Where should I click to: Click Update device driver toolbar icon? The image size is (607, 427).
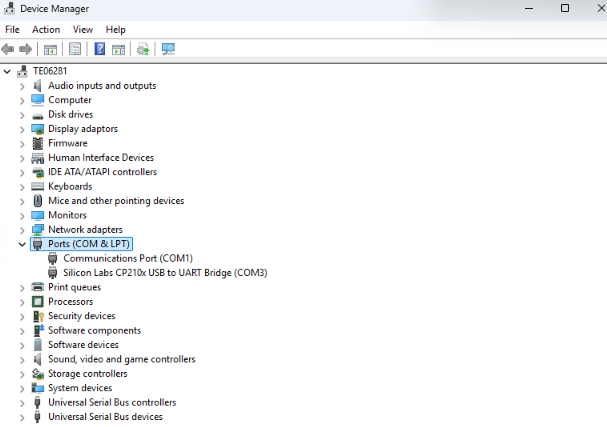pos(143,49)
